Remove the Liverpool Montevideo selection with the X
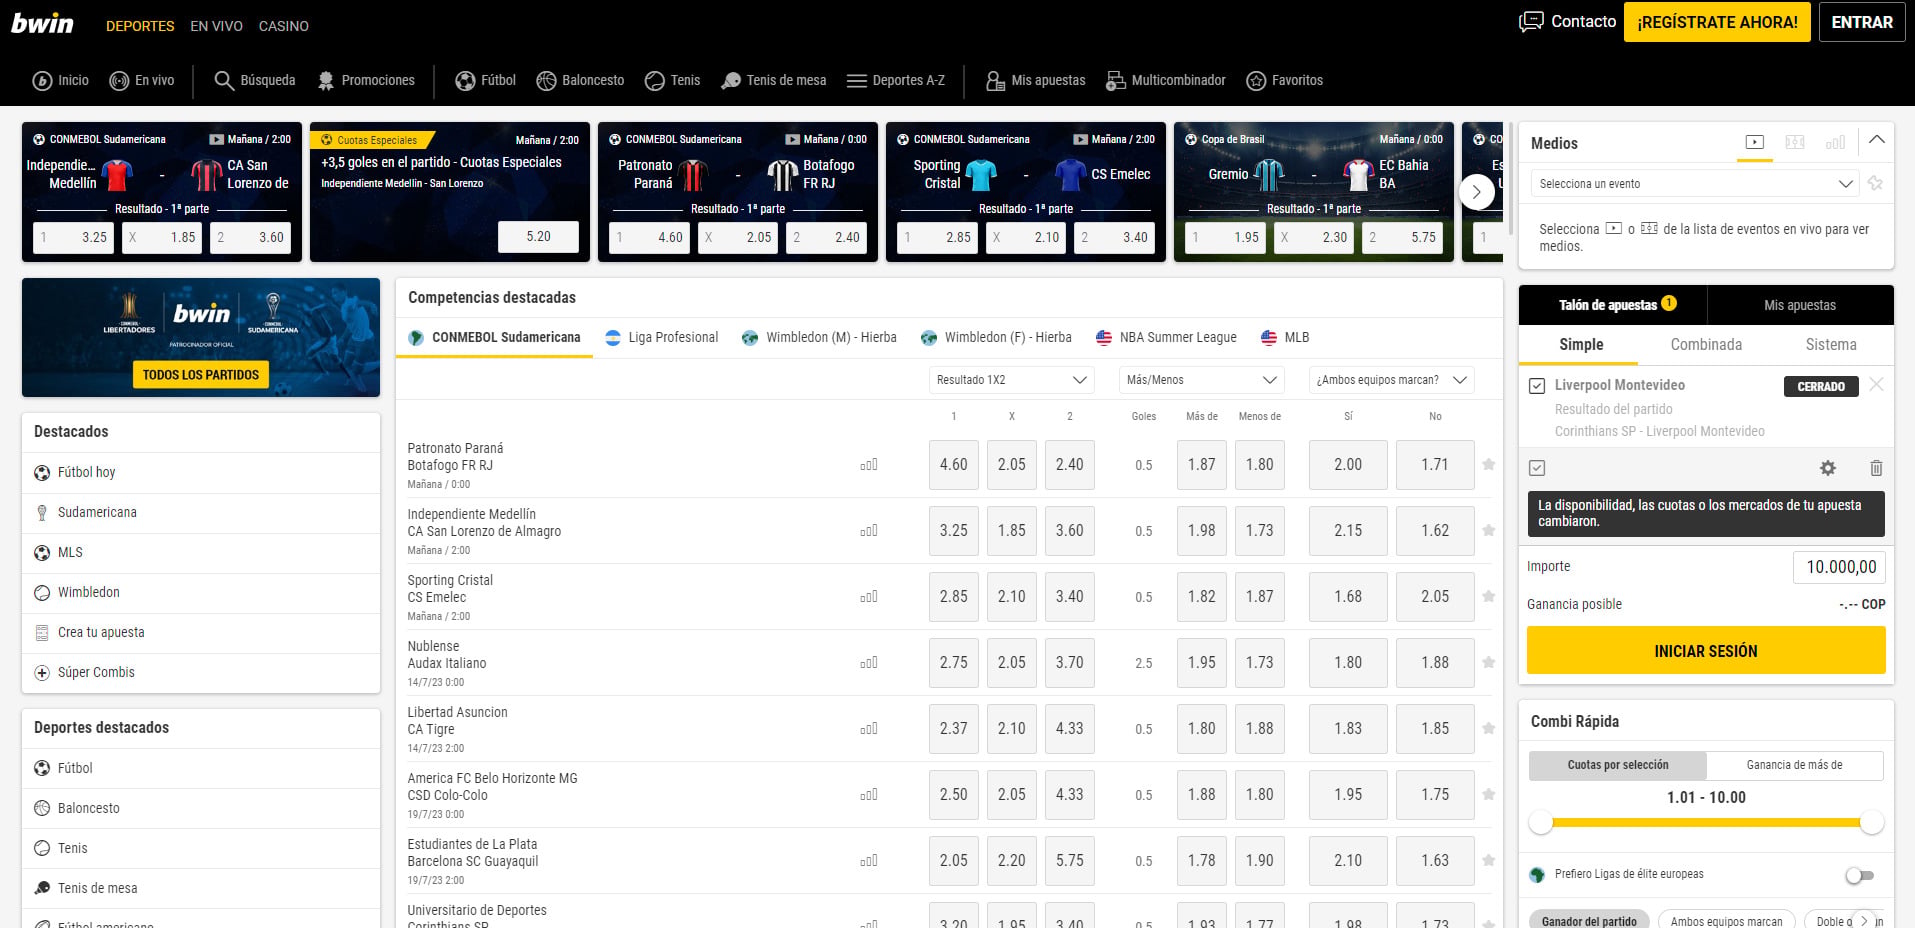Image resolution: width=1915 pixels, height=928 pixels. 1876,385
